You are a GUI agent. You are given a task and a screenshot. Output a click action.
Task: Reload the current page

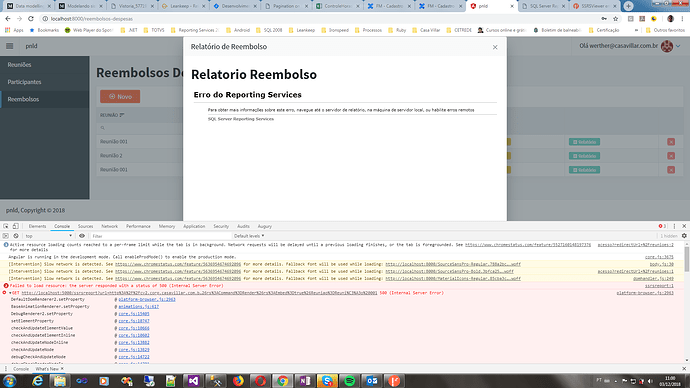(31, 19)
